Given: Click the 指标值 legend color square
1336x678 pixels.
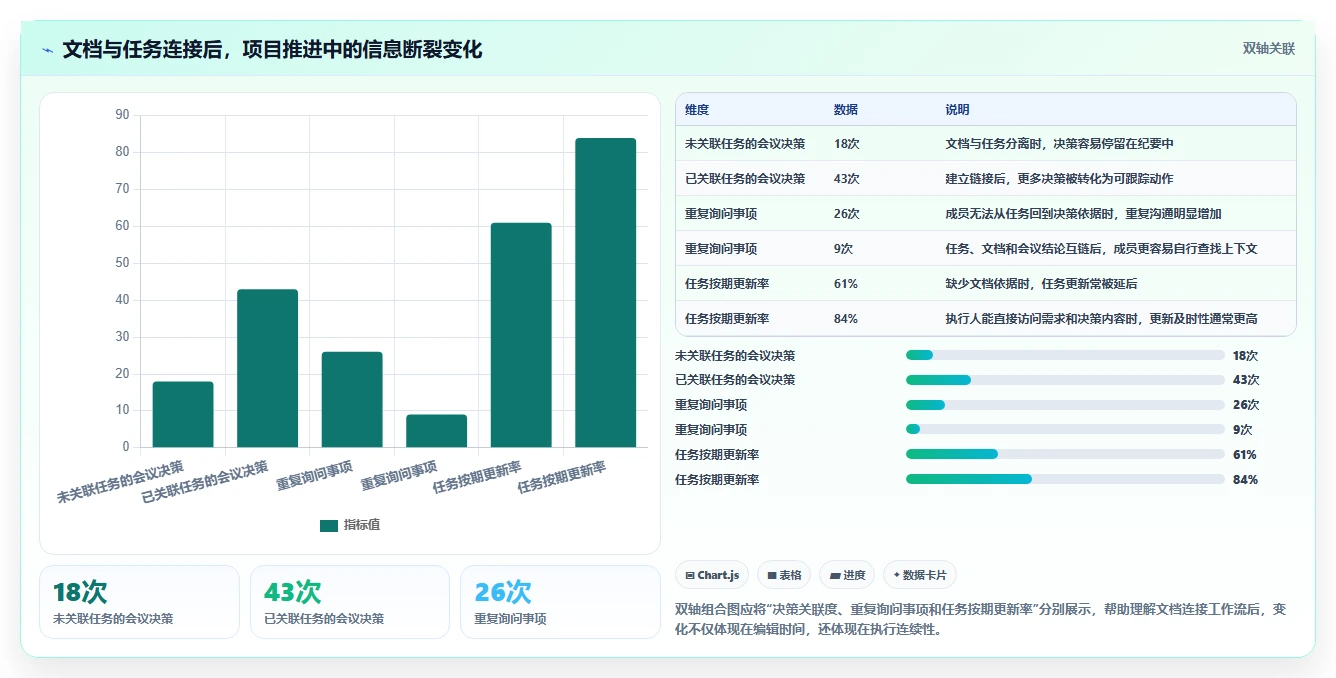Looking at the screenshot, I should pyautogui.click(x=329, y=526).
